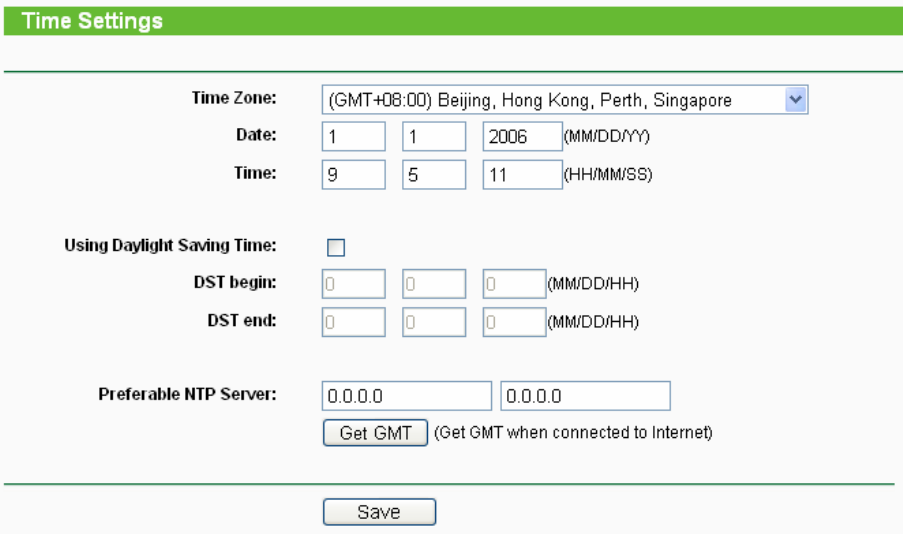This screenshot has width=903, height=534.
Task: Click the DST begin month field
Action: point(354,284)
